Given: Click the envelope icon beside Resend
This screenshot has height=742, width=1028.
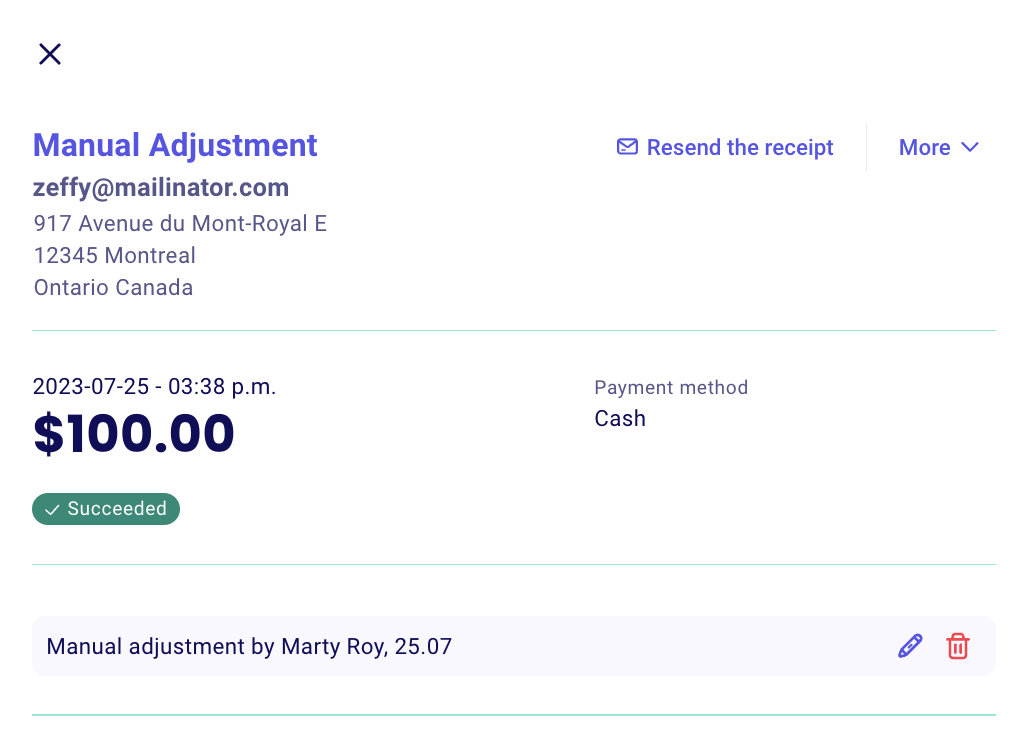Looking at the screenshot, I should point(627,147).
